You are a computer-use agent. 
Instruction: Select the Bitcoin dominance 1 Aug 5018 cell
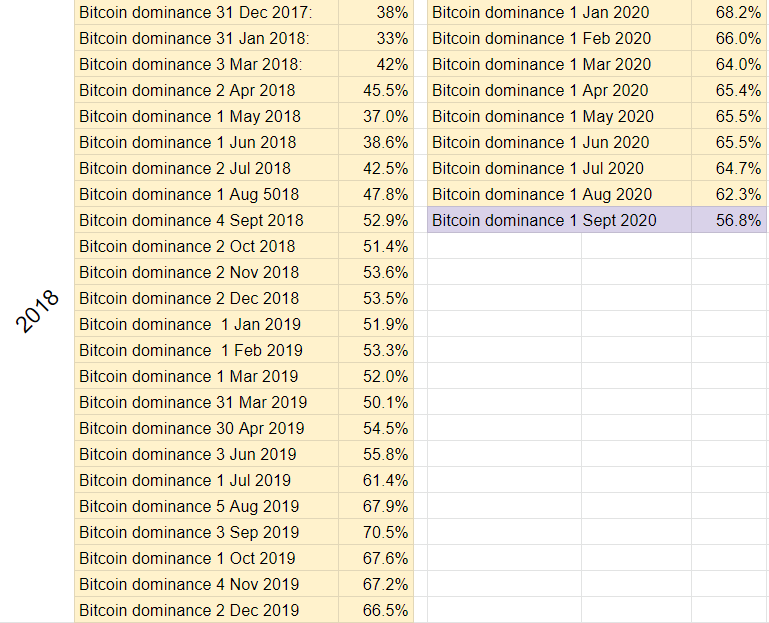tap(206, 194)
